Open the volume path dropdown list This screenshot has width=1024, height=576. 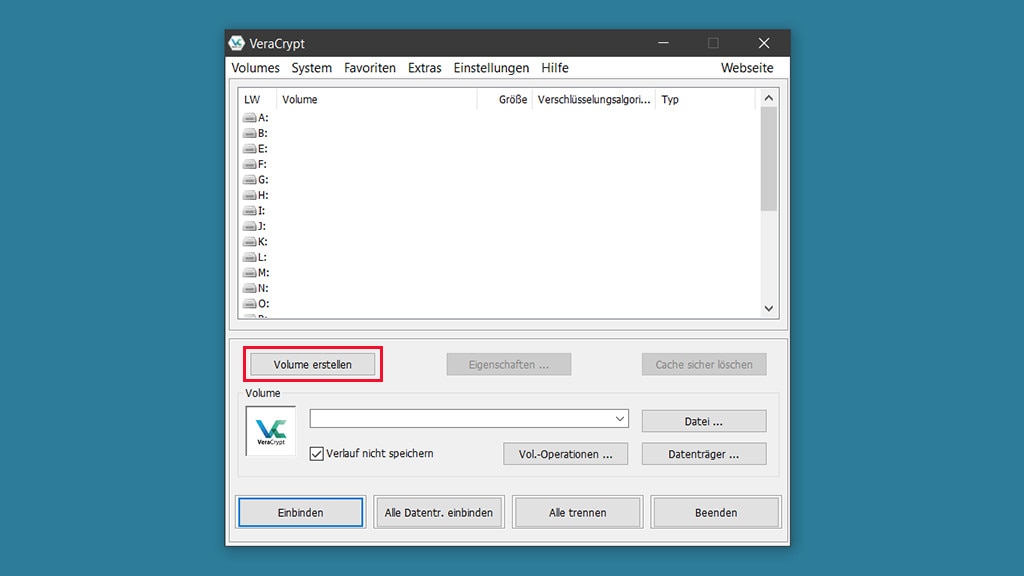coord(620,418)
